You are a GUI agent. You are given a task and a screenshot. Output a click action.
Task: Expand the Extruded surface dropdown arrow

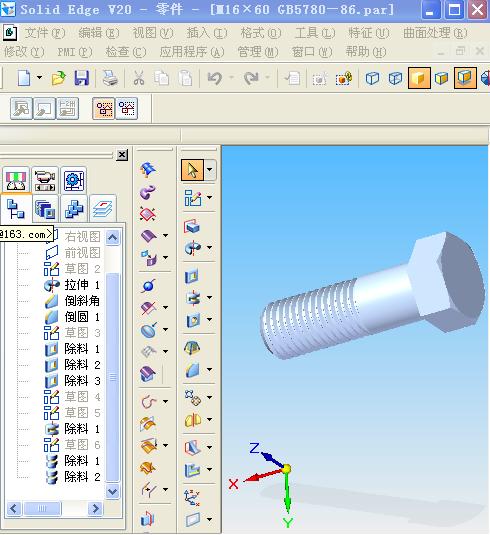pyautogui.click(x=165, y=235)
